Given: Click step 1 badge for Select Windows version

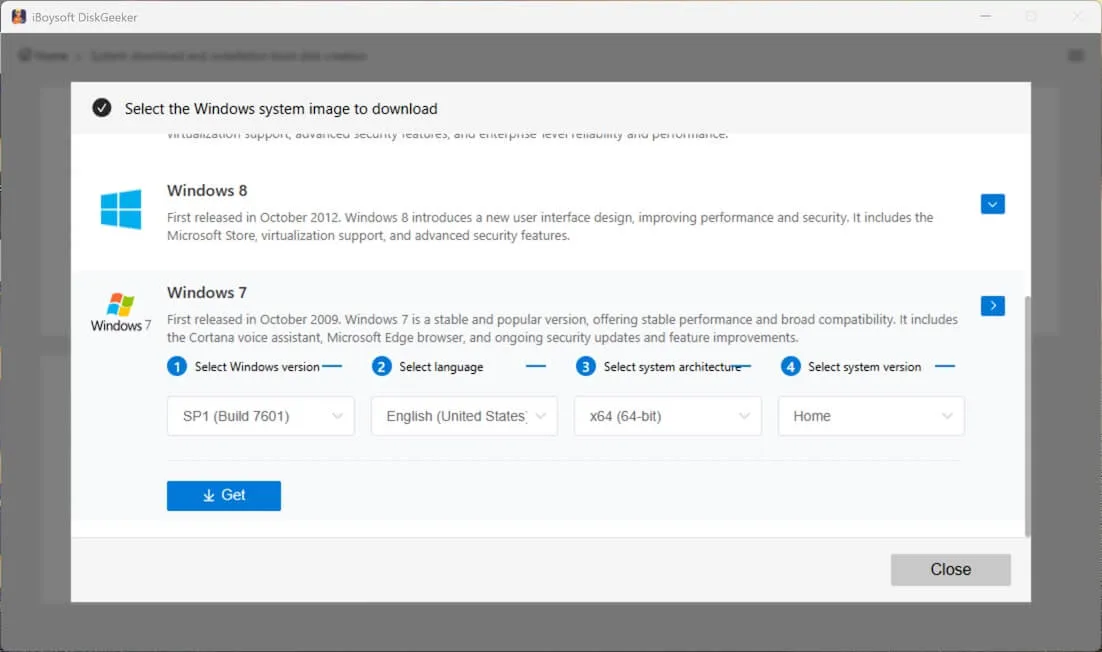Looking at the screenshot, I should 178,366.
